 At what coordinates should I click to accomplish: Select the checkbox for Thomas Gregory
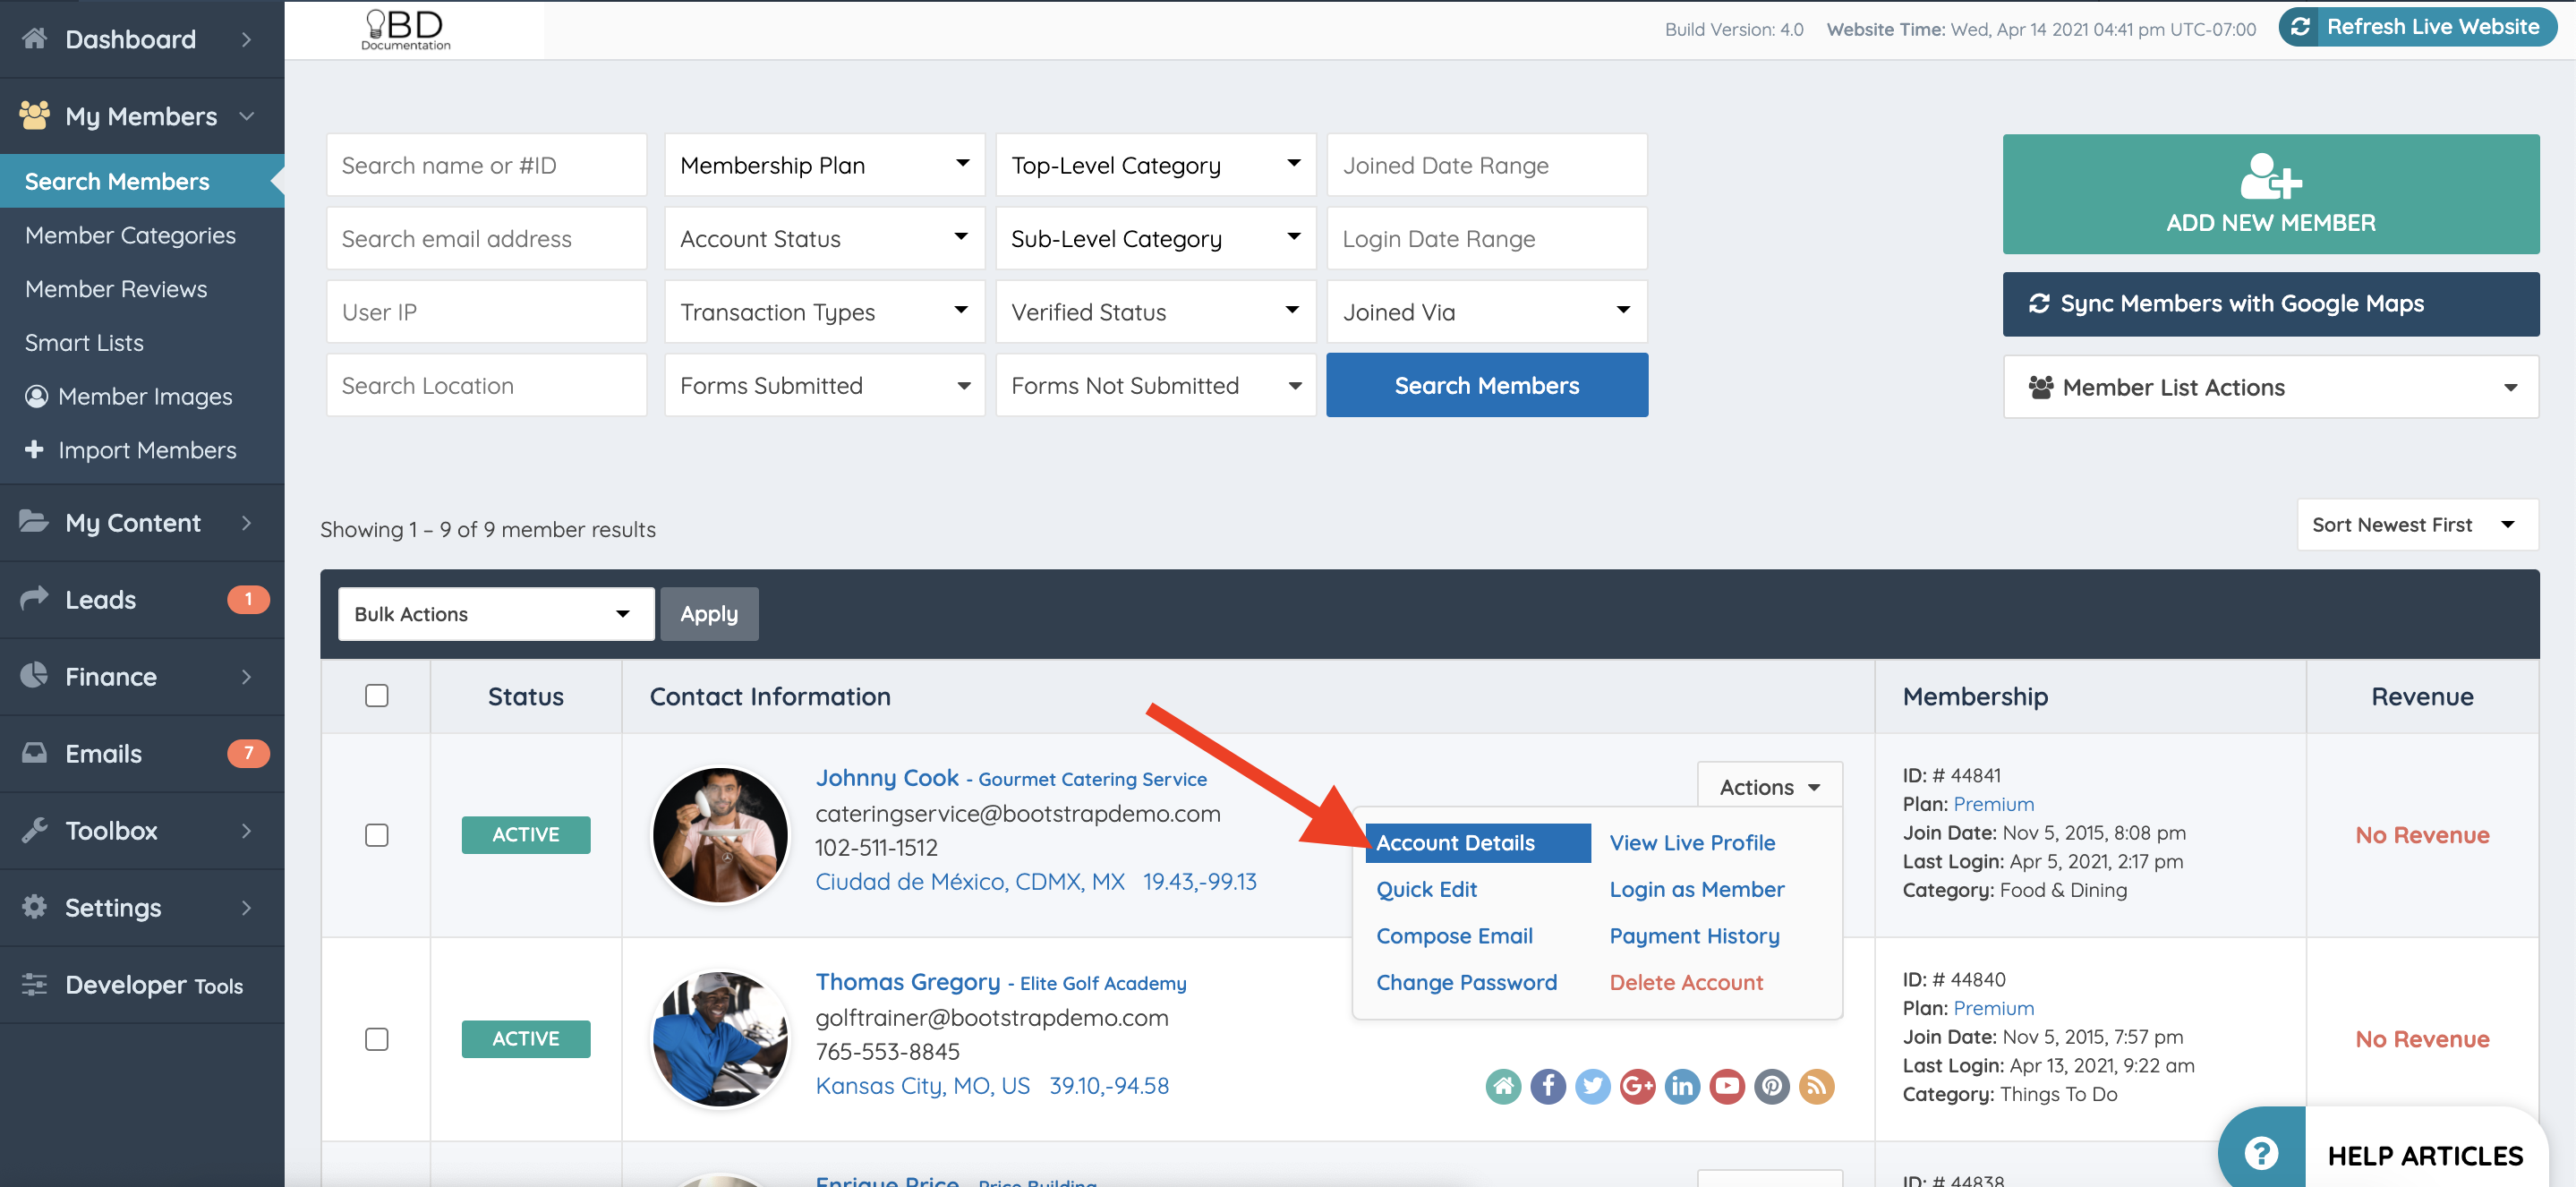click(x=377, y=1038)
